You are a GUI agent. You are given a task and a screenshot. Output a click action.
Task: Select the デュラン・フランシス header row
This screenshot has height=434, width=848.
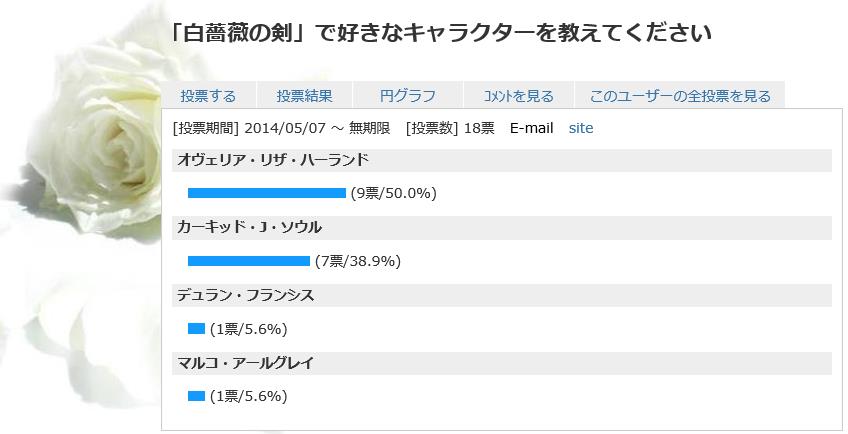pos(501,295)
